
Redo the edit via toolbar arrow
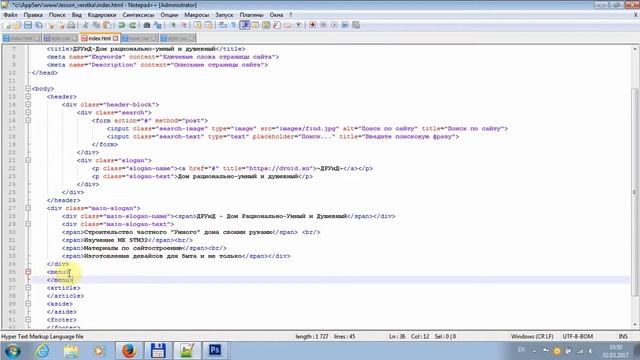(x=133, y=25)
